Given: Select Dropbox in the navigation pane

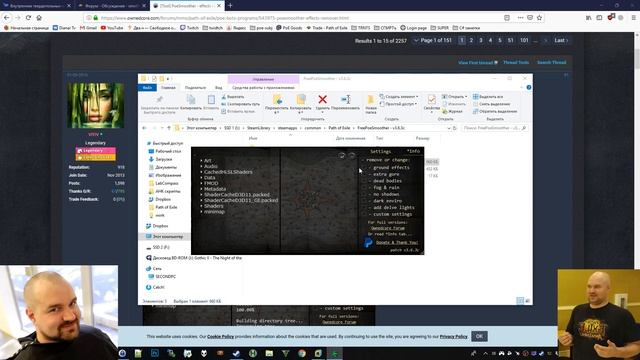Looking at the screenshot, I should click(x=157, y=226).
